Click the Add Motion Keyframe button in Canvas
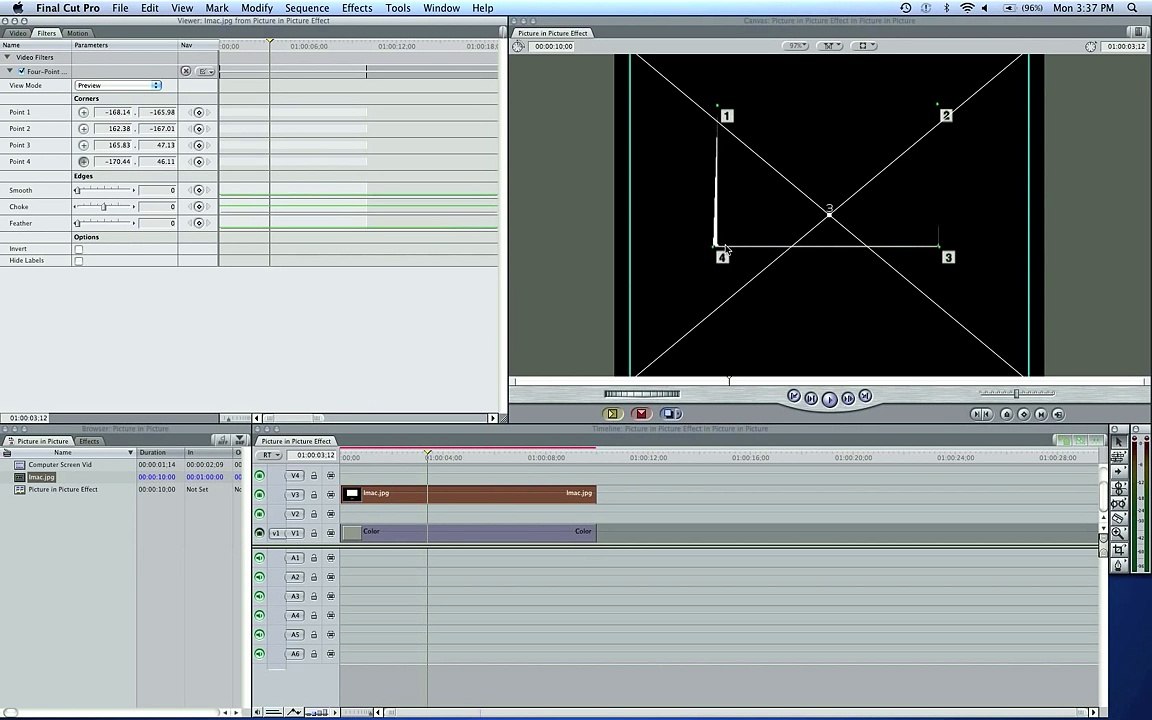The image size is (1152, 720). pos(1023,414)
